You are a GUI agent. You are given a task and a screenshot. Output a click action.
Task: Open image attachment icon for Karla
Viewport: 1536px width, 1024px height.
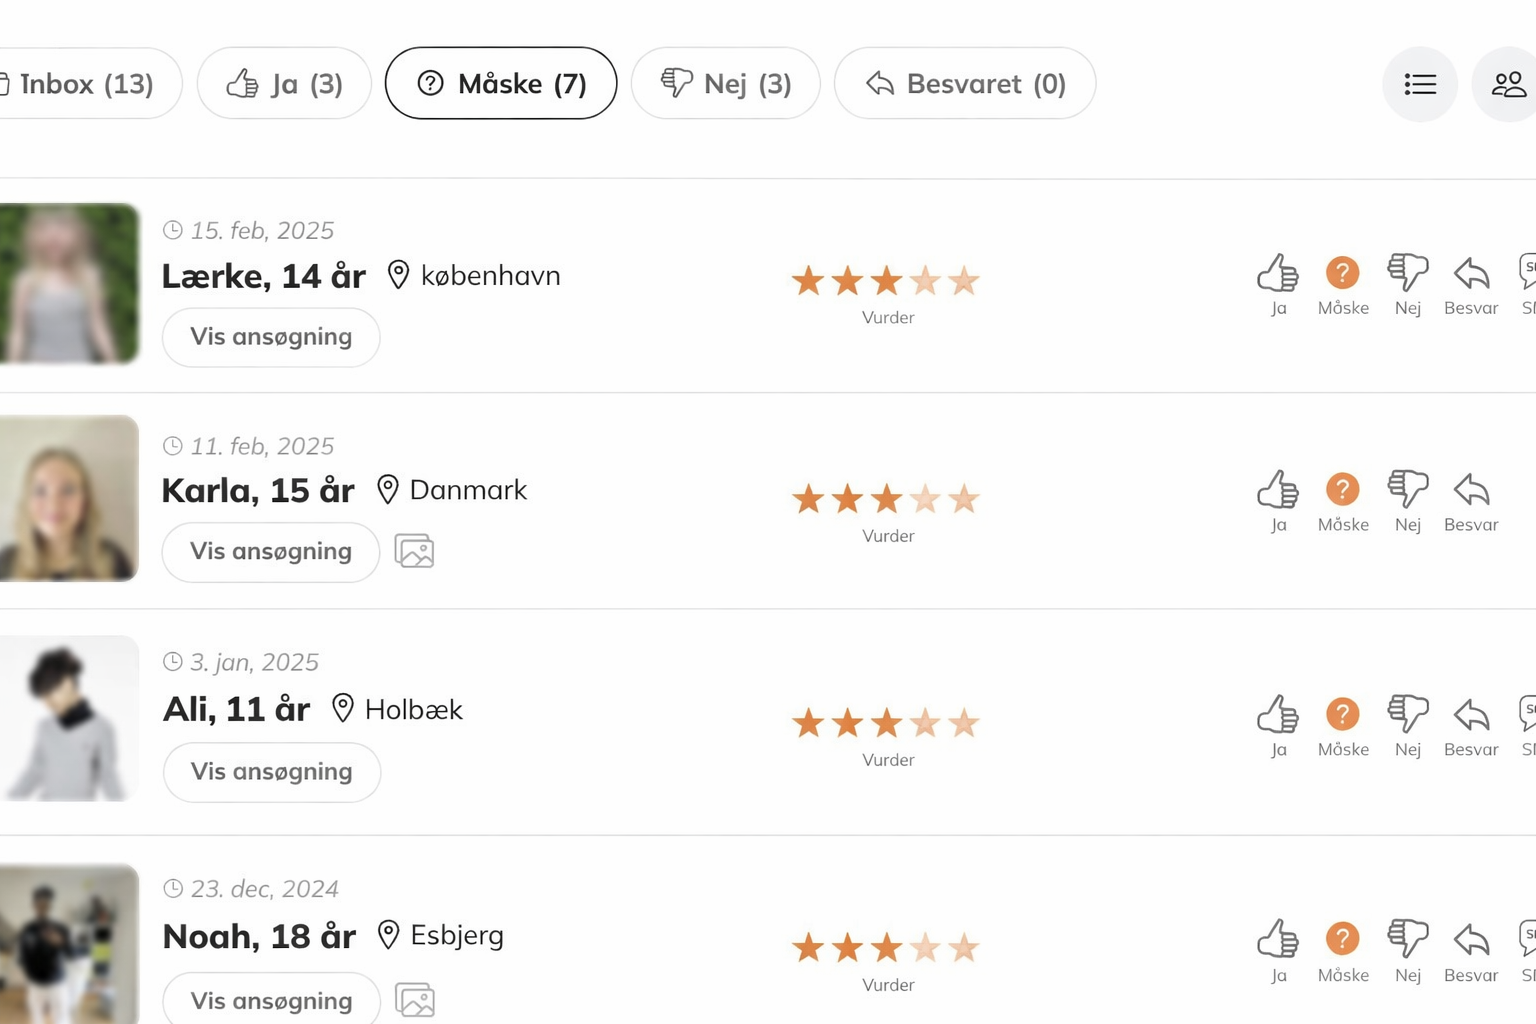pyautogui.click(x=414, y=551)
